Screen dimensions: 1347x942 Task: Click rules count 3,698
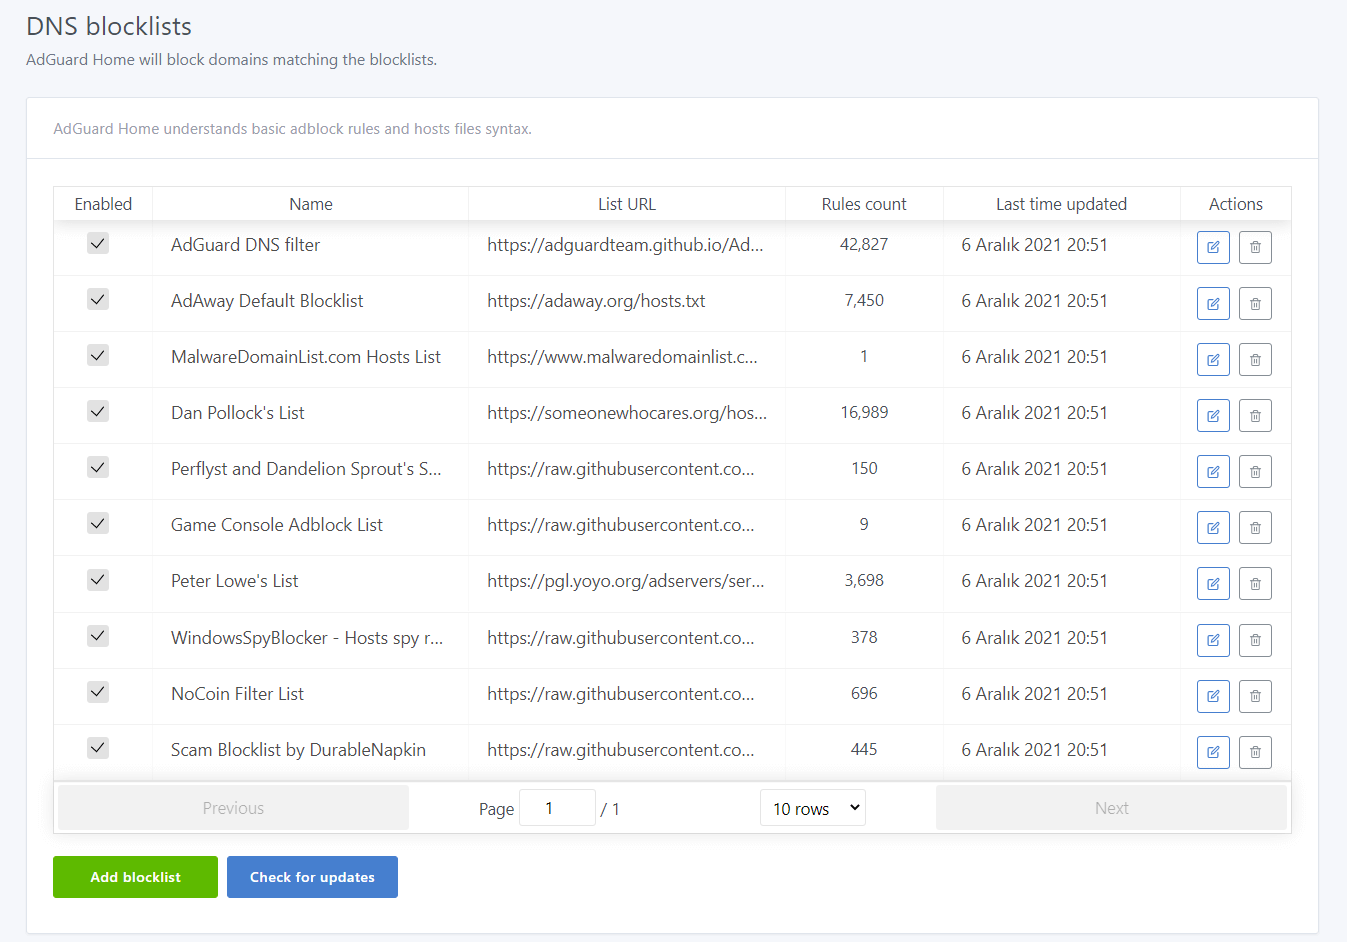(x=864, y=580)
